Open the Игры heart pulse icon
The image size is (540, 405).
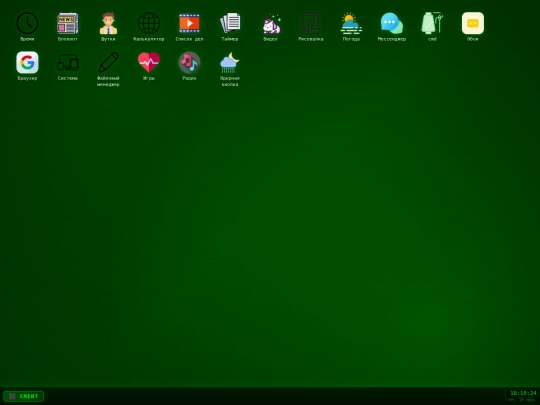(x=149, y=63)
